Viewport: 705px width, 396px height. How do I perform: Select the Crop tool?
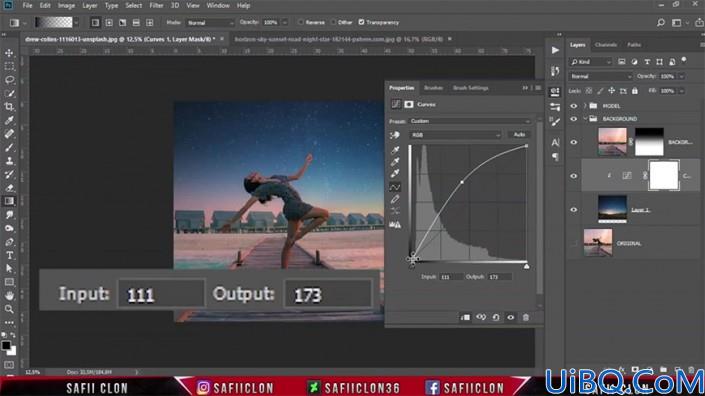(x=9, y=107)
